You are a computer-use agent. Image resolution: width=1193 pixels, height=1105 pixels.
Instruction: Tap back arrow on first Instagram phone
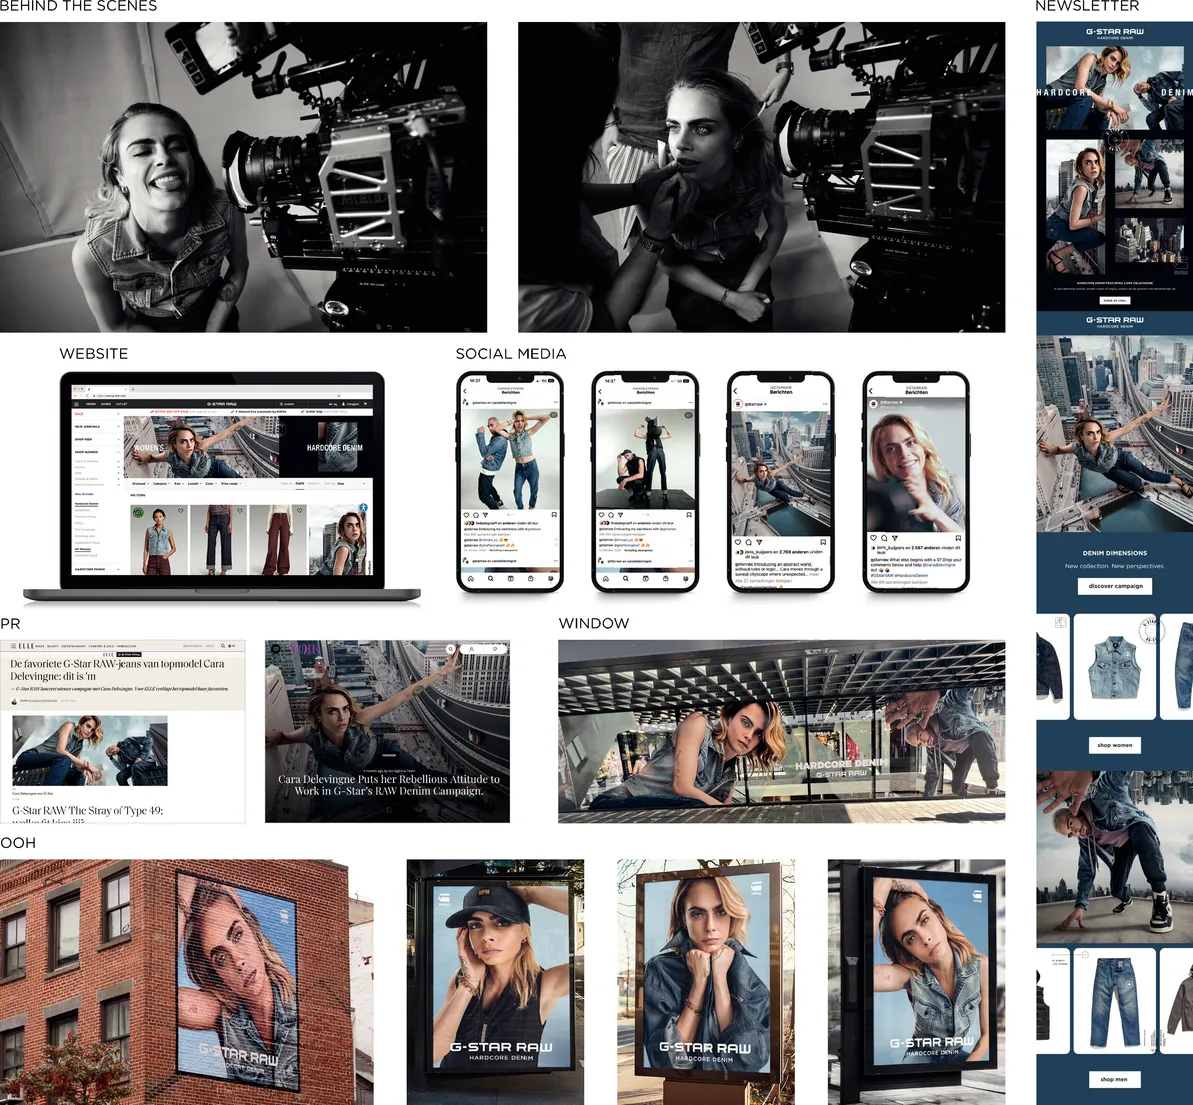(x=465, y=391)
